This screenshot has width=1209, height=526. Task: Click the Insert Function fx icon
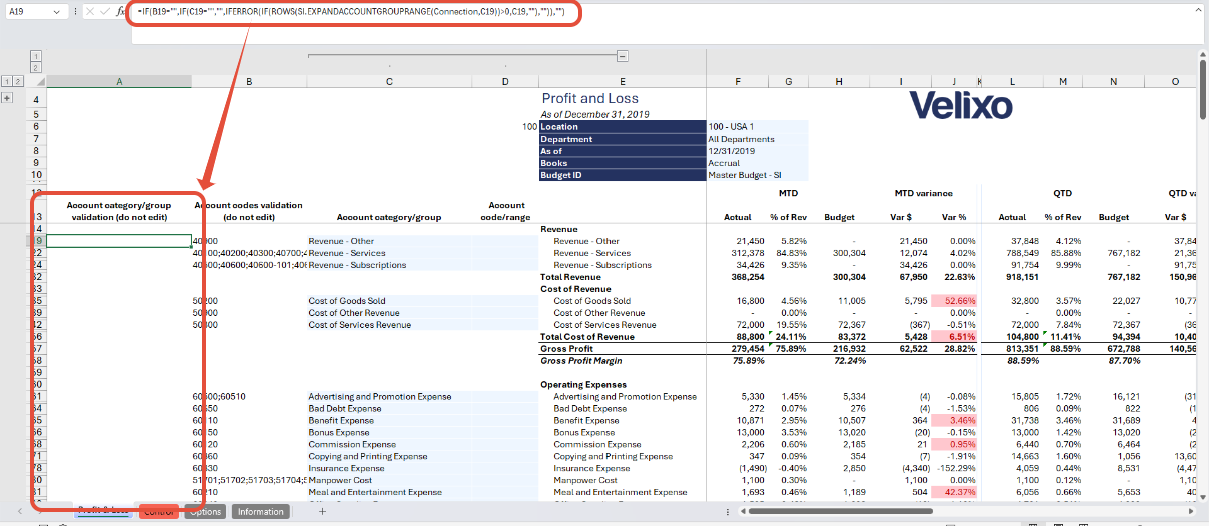tap(121, 11)
